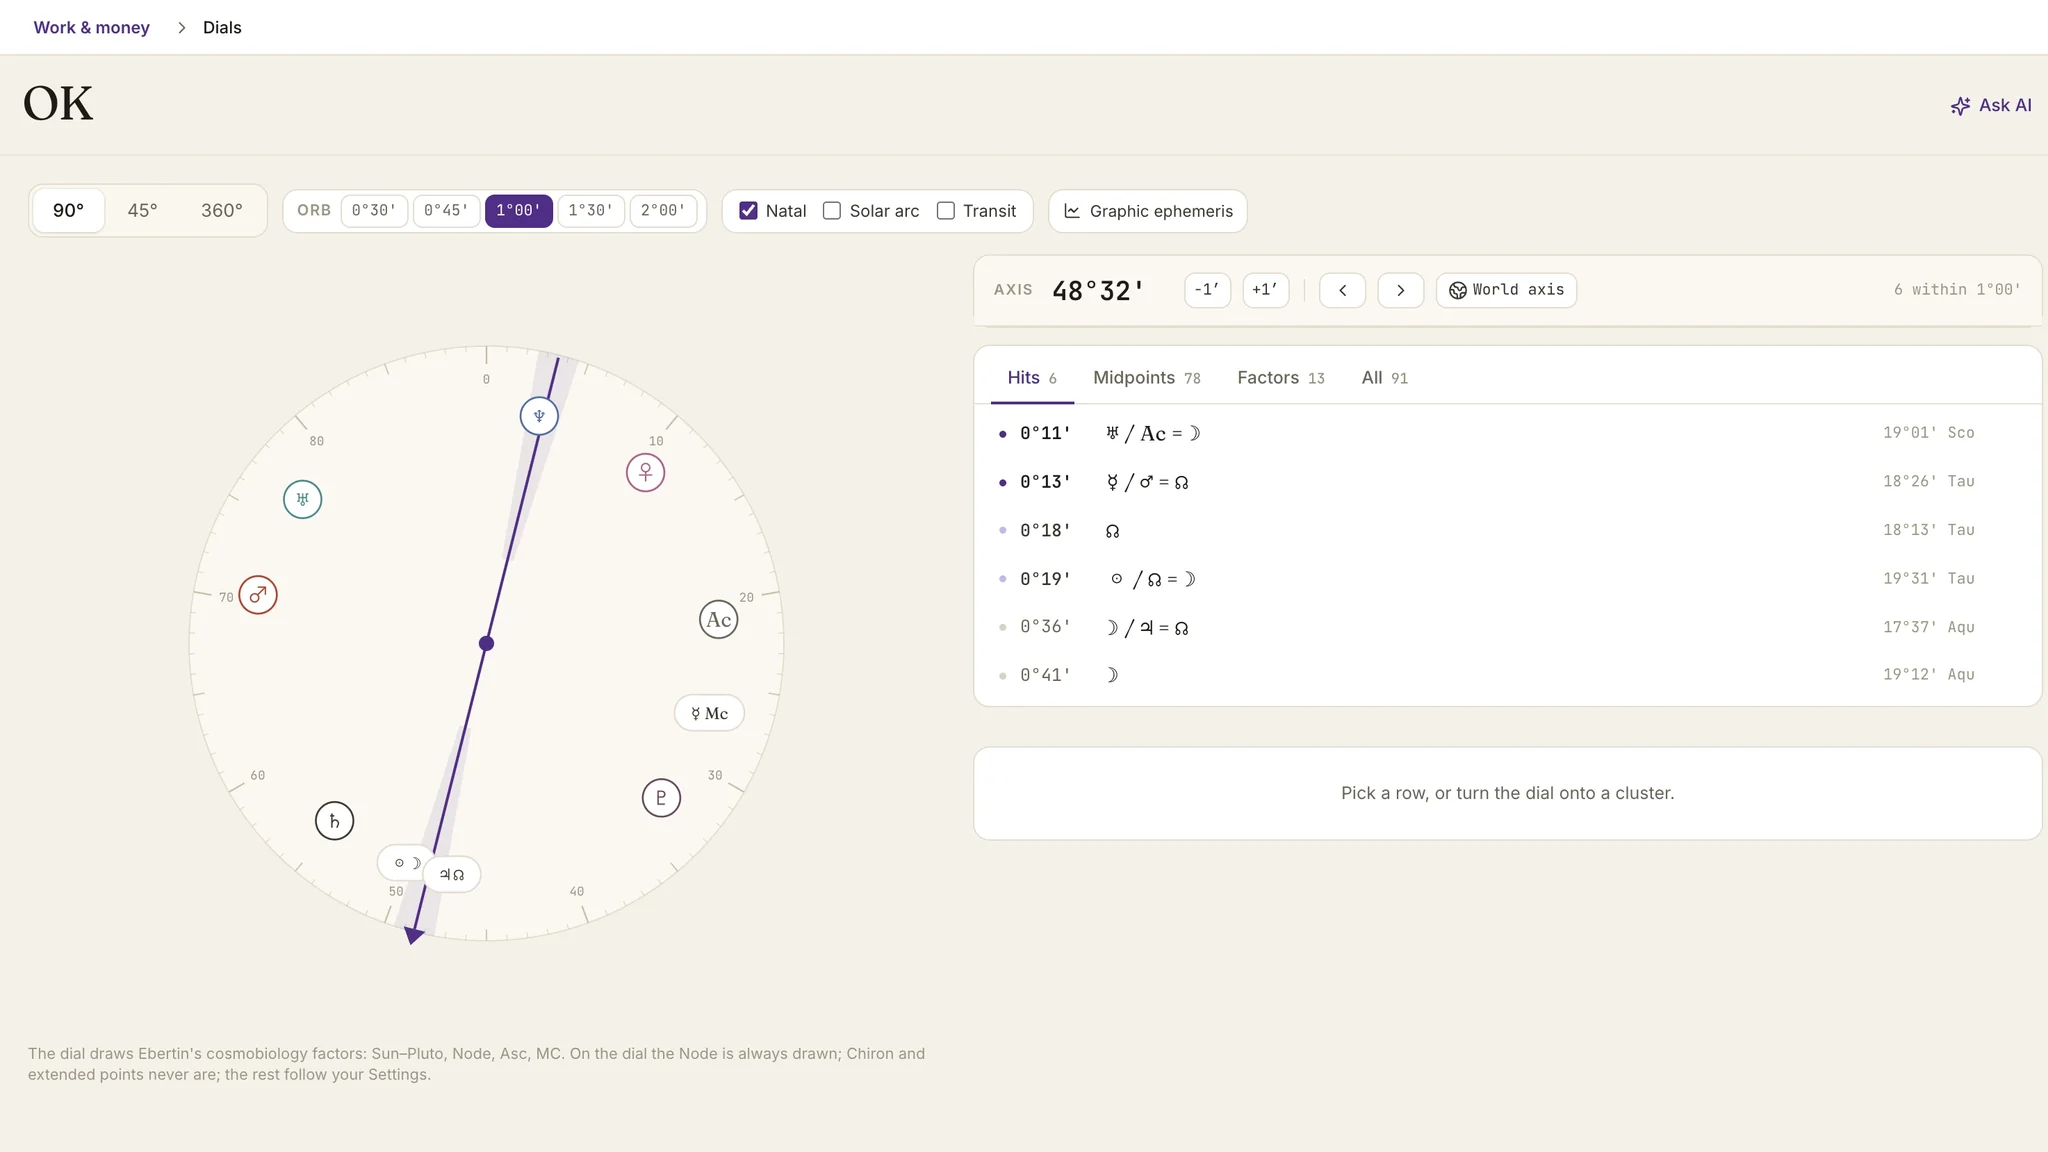Switch dial to 45° mode
This screenshot has height=1152, width=2048.
tap(142, 210)
